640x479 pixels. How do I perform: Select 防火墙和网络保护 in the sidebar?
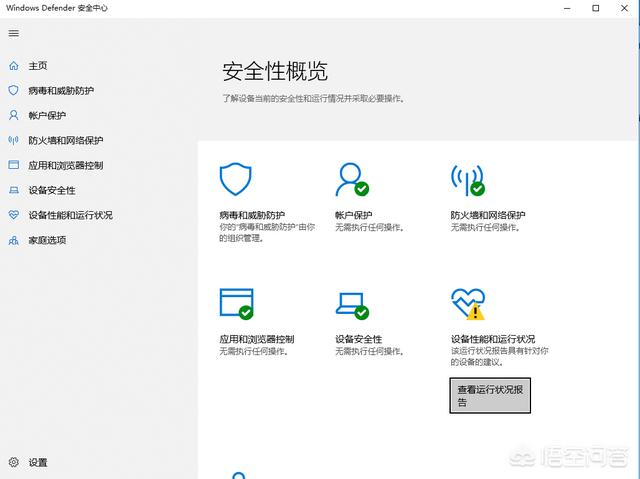pyautogui.click(x=66, y=140)
